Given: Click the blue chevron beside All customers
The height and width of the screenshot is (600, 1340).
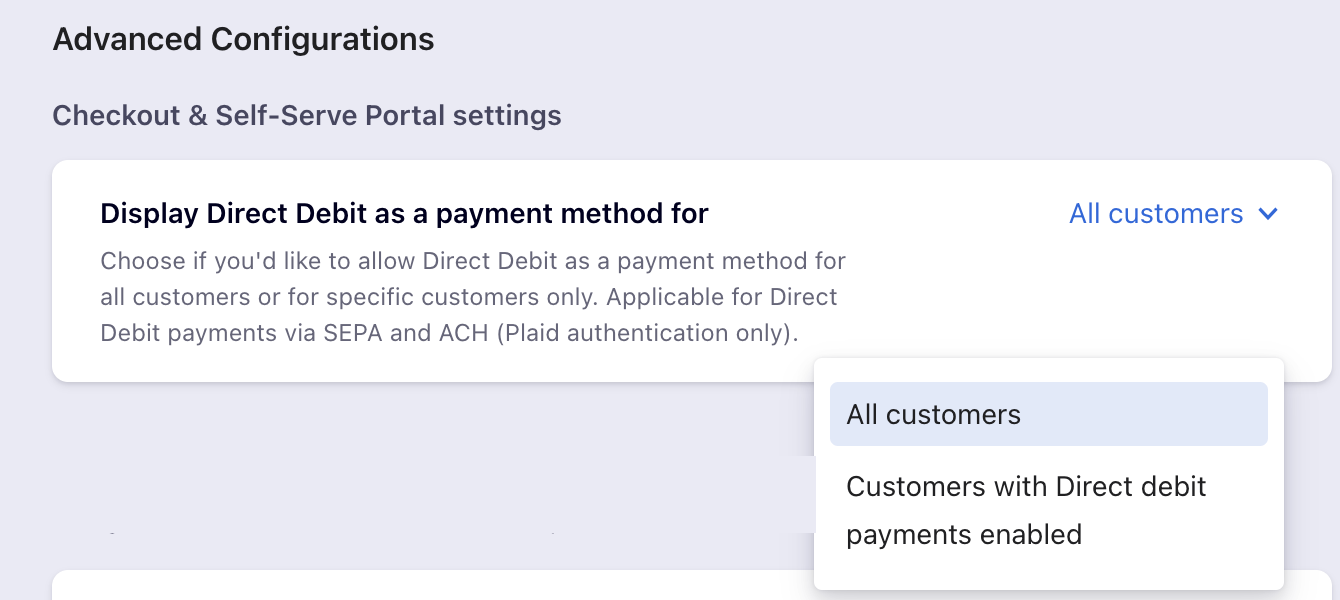Looking at the screenshot, I should pos(1268,214).
